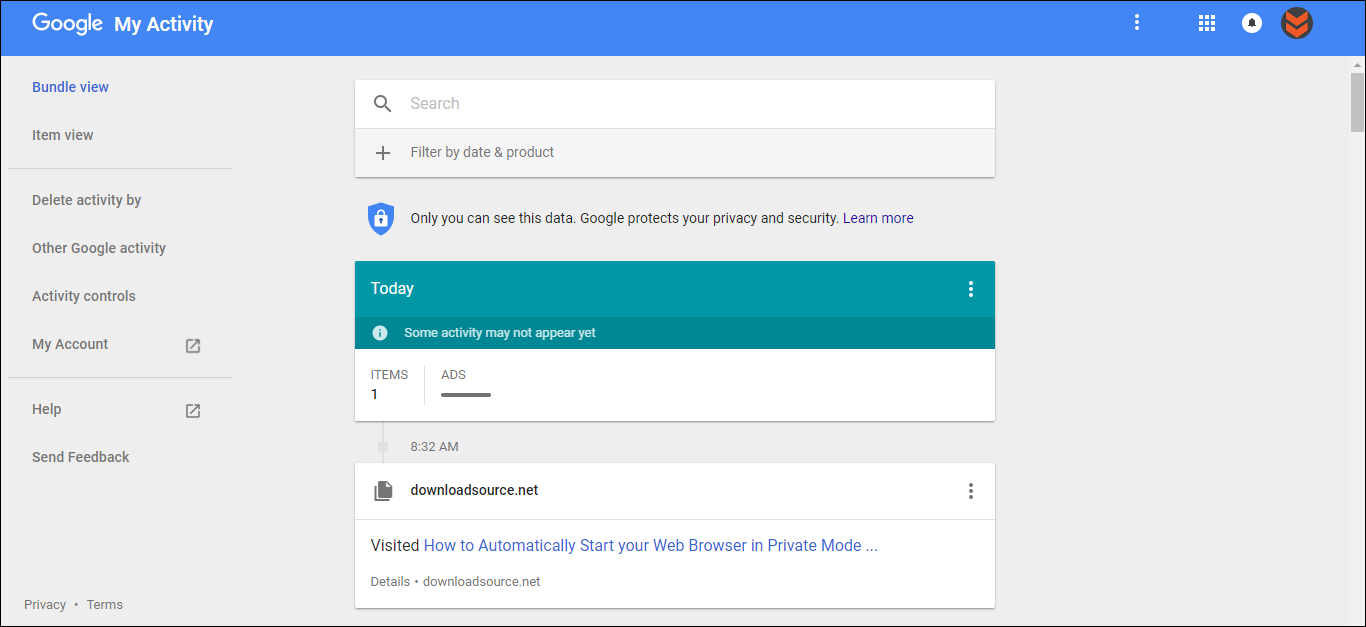Click the ITEMS count in Today card
Viewport: 1366px width, 627px height.
point(389,384)
